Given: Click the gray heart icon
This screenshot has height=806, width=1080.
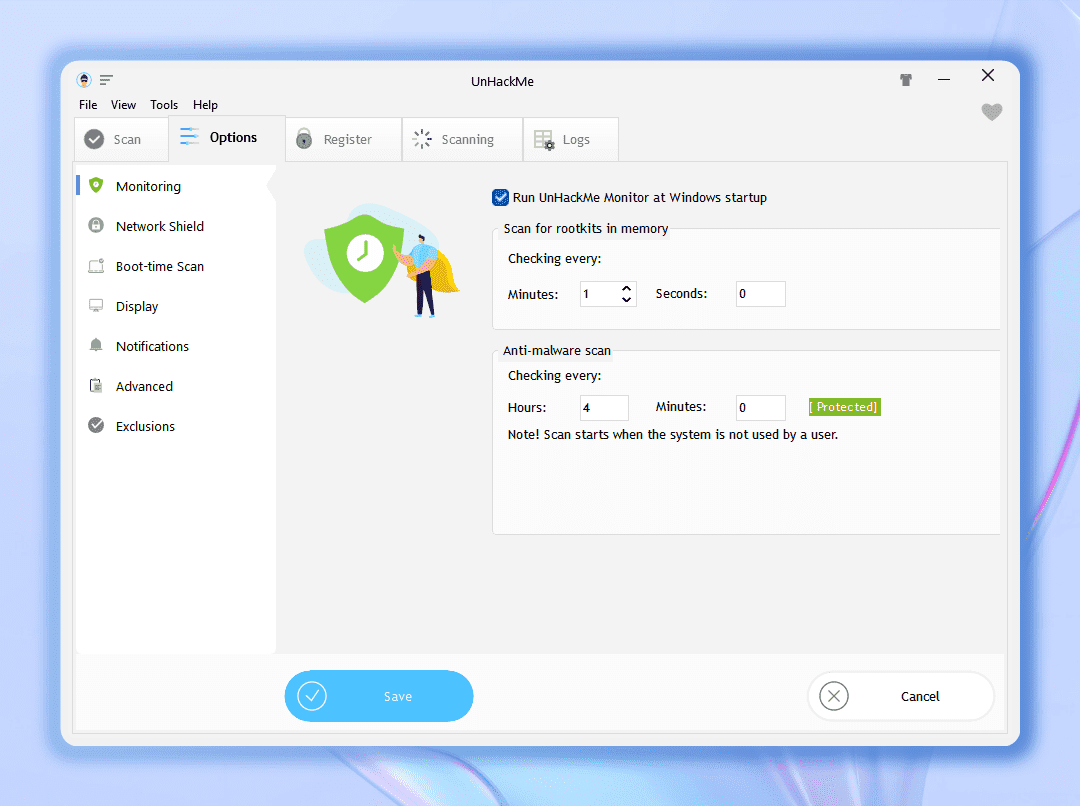Looking at the screenshot, I should click(991, 112).
